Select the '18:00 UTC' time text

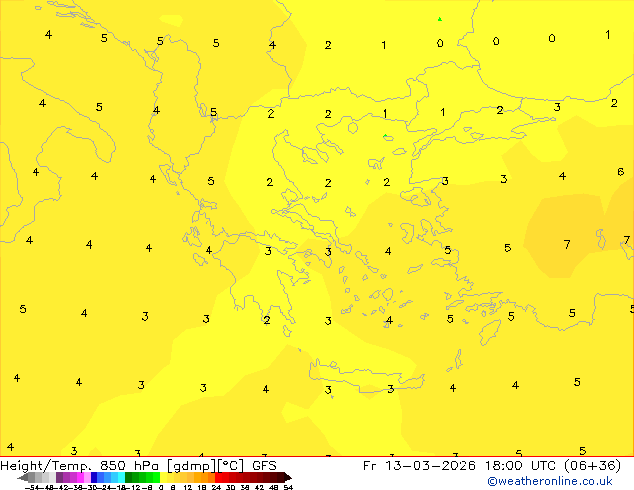click(x=521, y=466)
